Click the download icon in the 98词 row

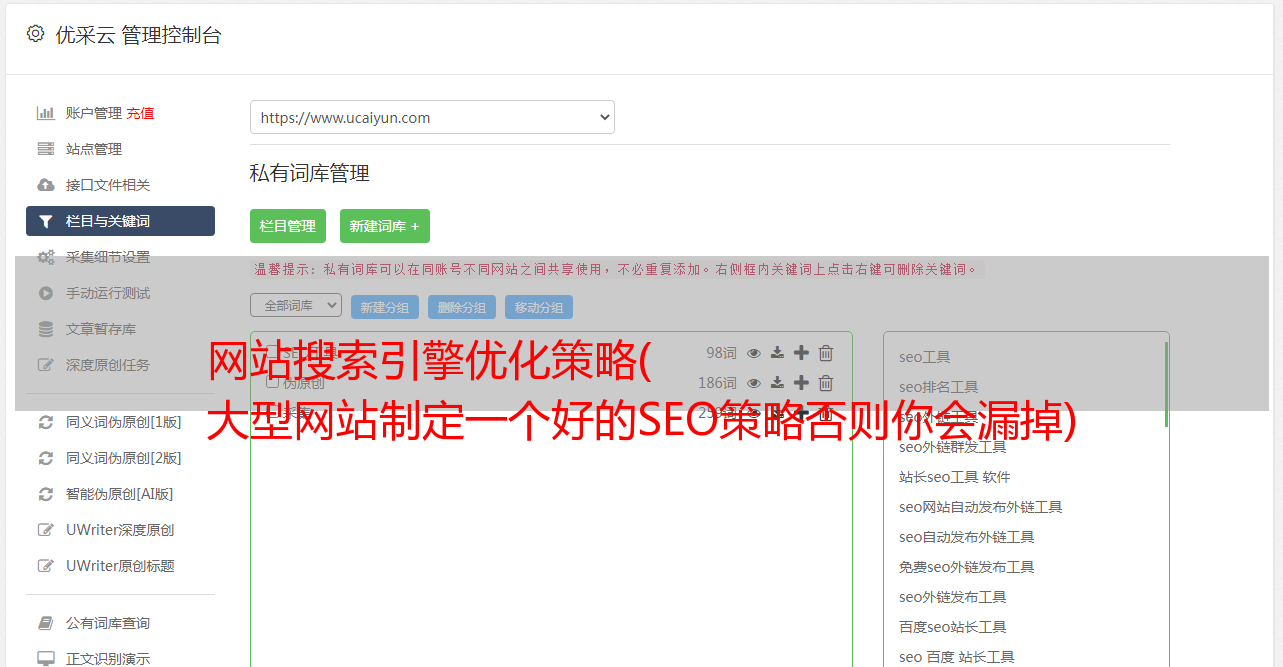[x=777, y=353]
